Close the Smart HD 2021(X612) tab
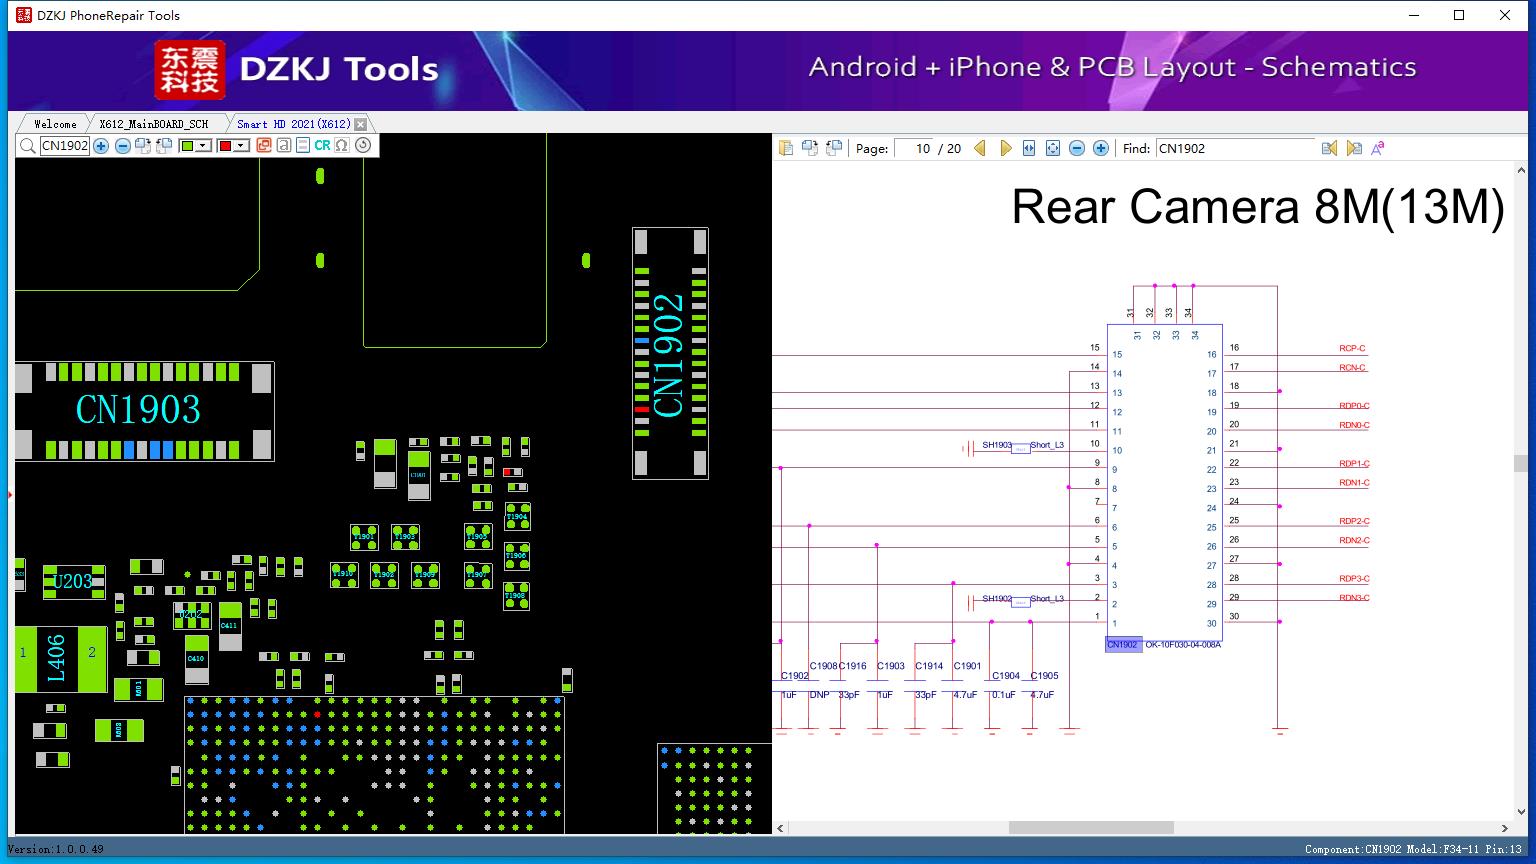Viewport: 1536px width, 864px height. point(361,124)
